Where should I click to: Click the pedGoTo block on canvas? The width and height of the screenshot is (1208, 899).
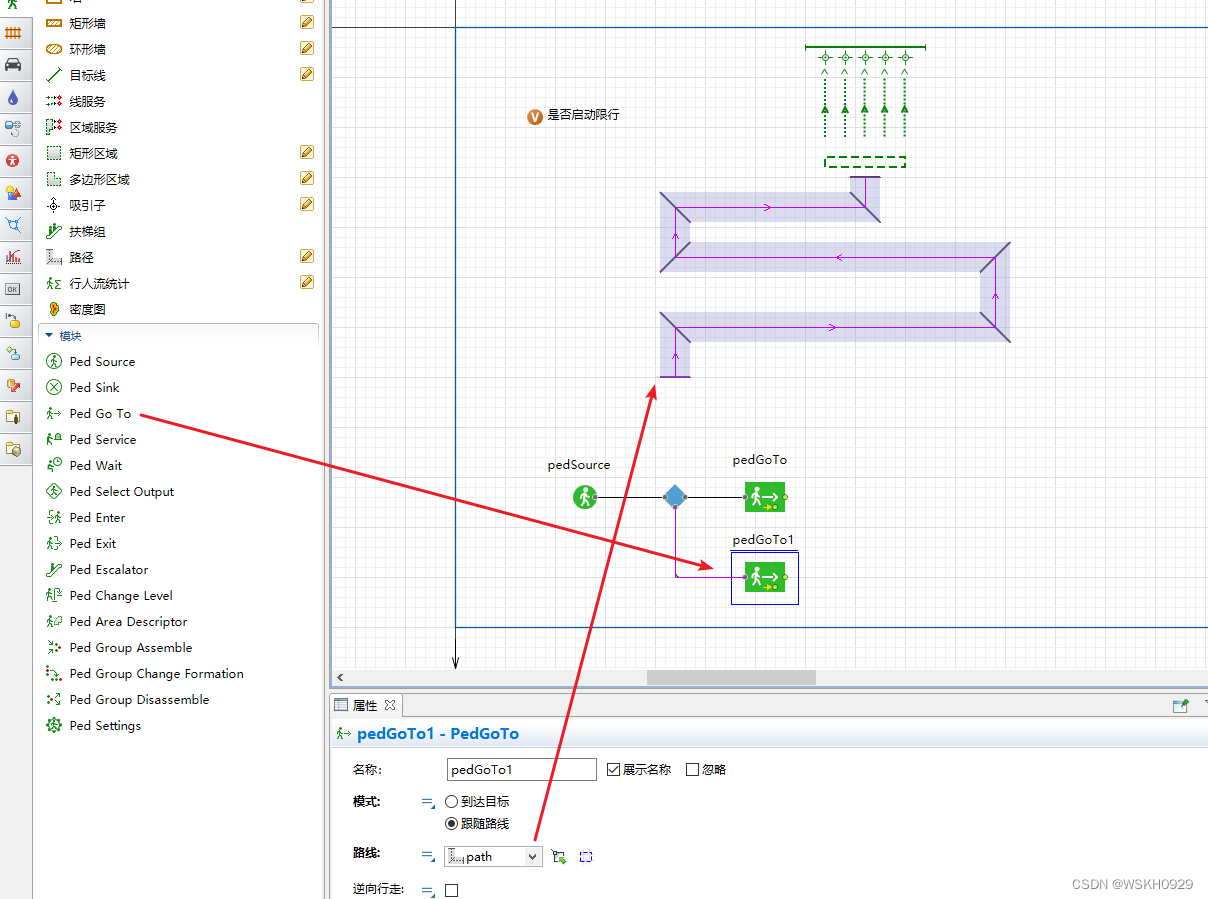[x=765, y=496]
